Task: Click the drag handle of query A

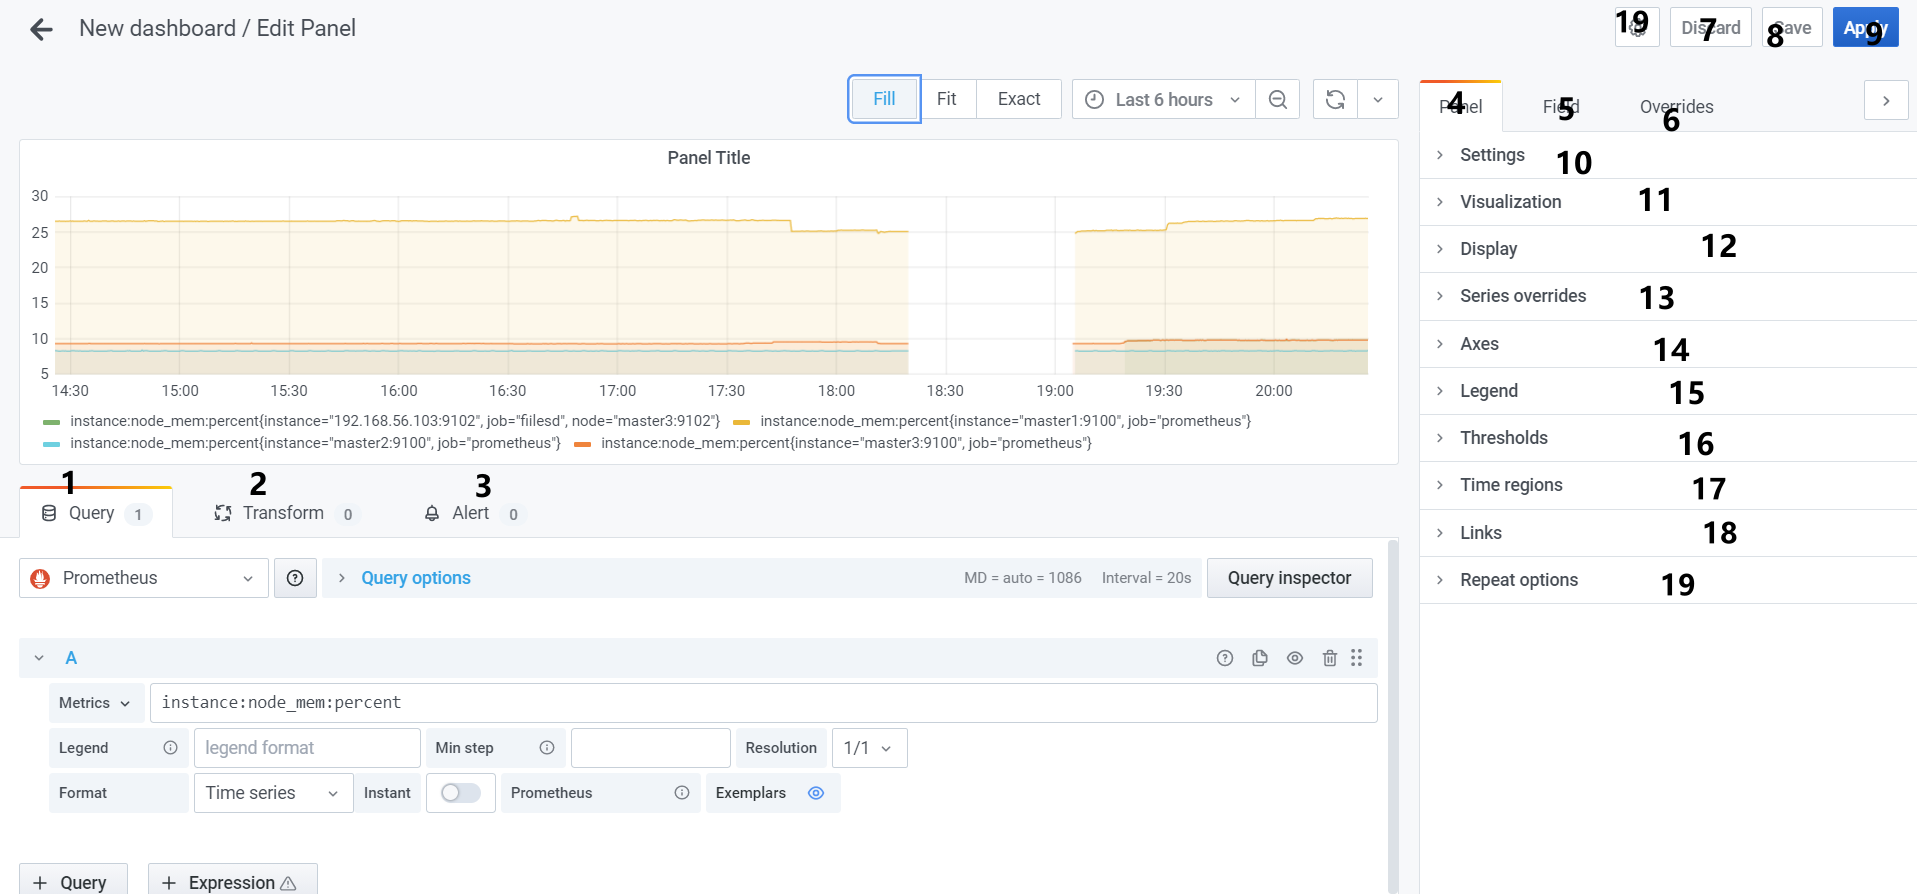Action: coord(1357,658)
